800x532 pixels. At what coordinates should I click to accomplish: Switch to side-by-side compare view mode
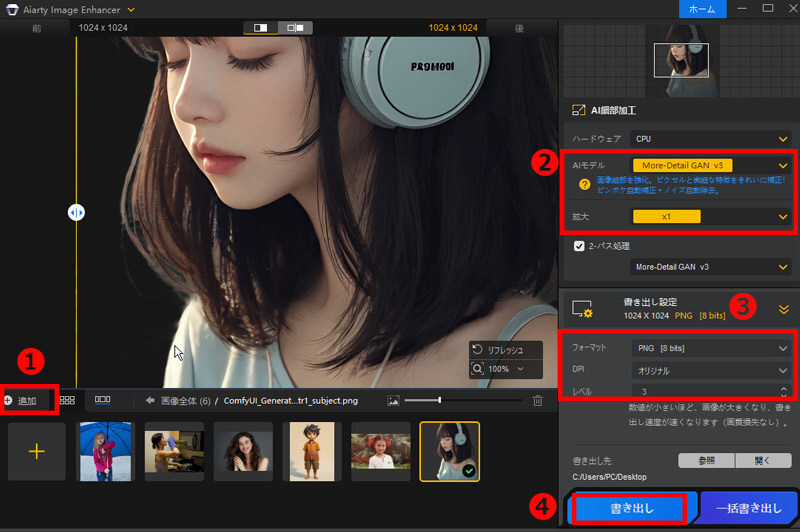point(295,28)
